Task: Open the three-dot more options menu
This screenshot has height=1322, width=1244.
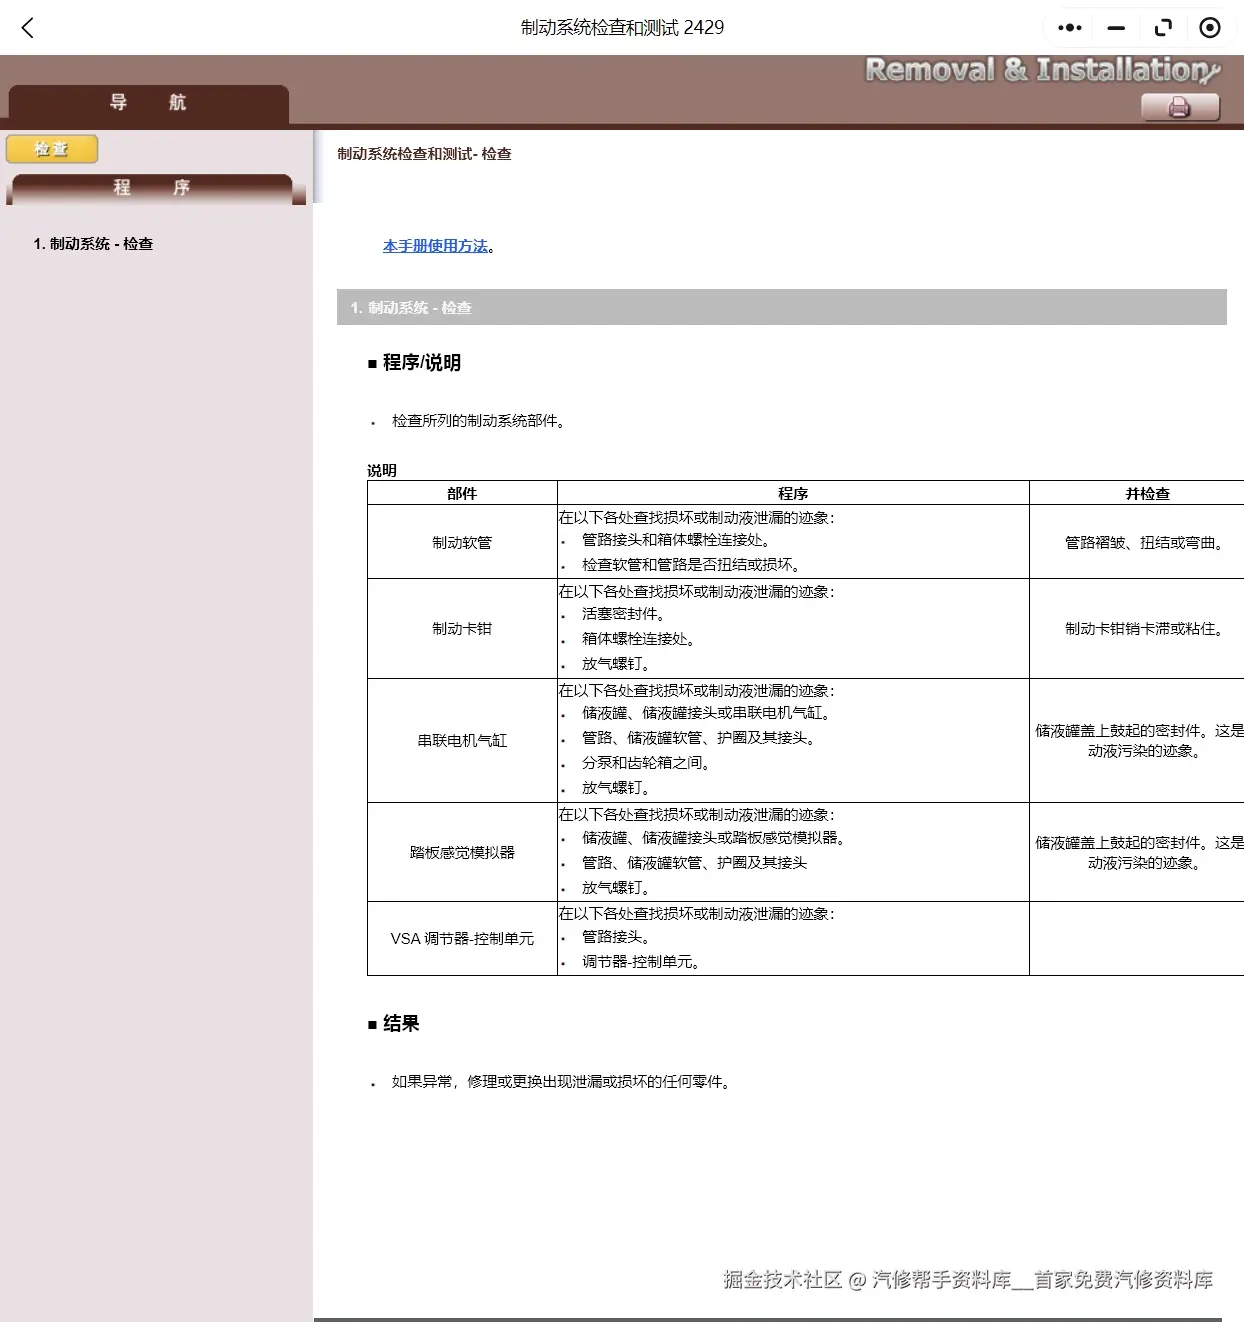Action: (1068, 27)
